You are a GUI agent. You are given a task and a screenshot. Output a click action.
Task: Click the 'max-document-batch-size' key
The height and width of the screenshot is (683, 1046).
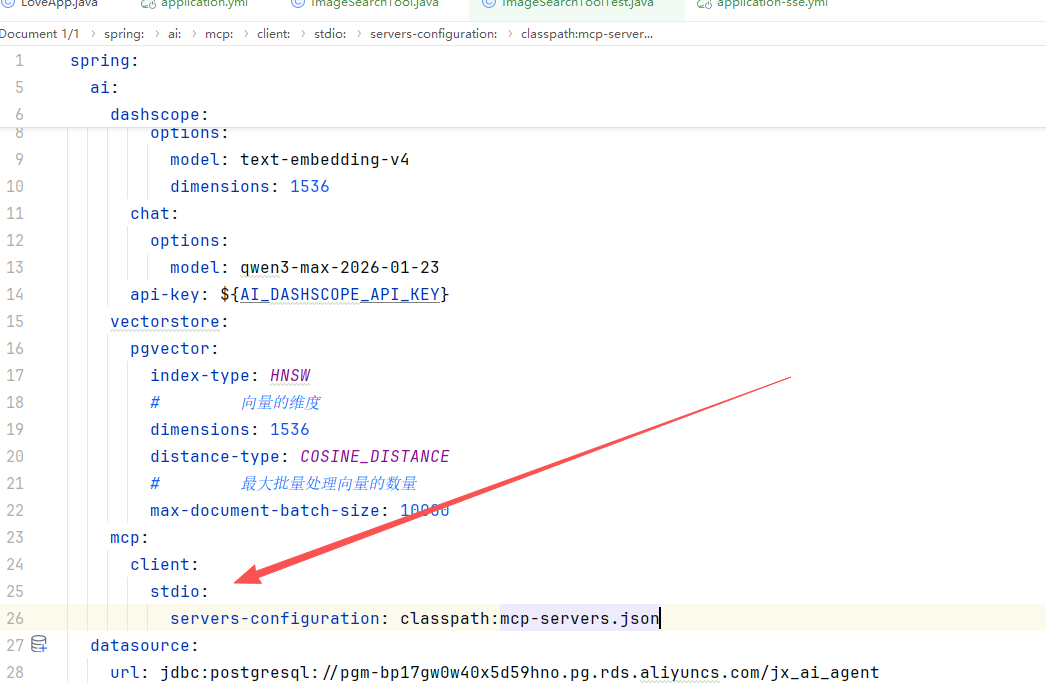pos(265,510)
